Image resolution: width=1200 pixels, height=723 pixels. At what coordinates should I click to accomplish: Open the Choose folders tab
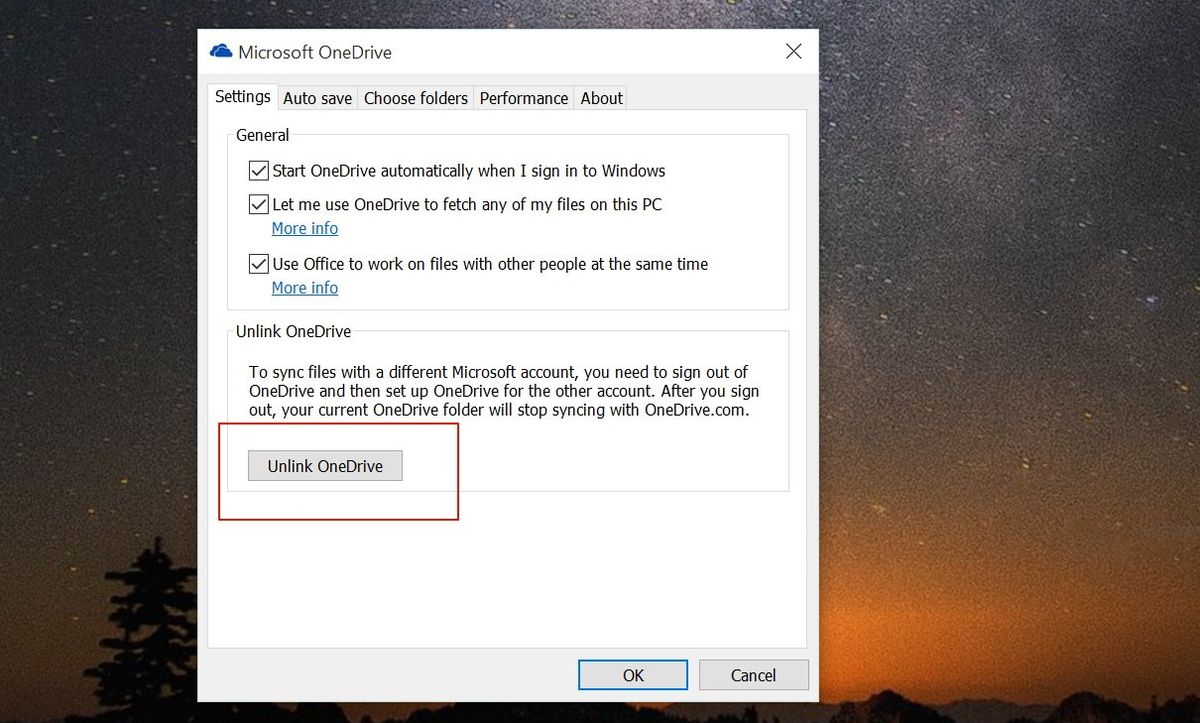coord(415,97)
